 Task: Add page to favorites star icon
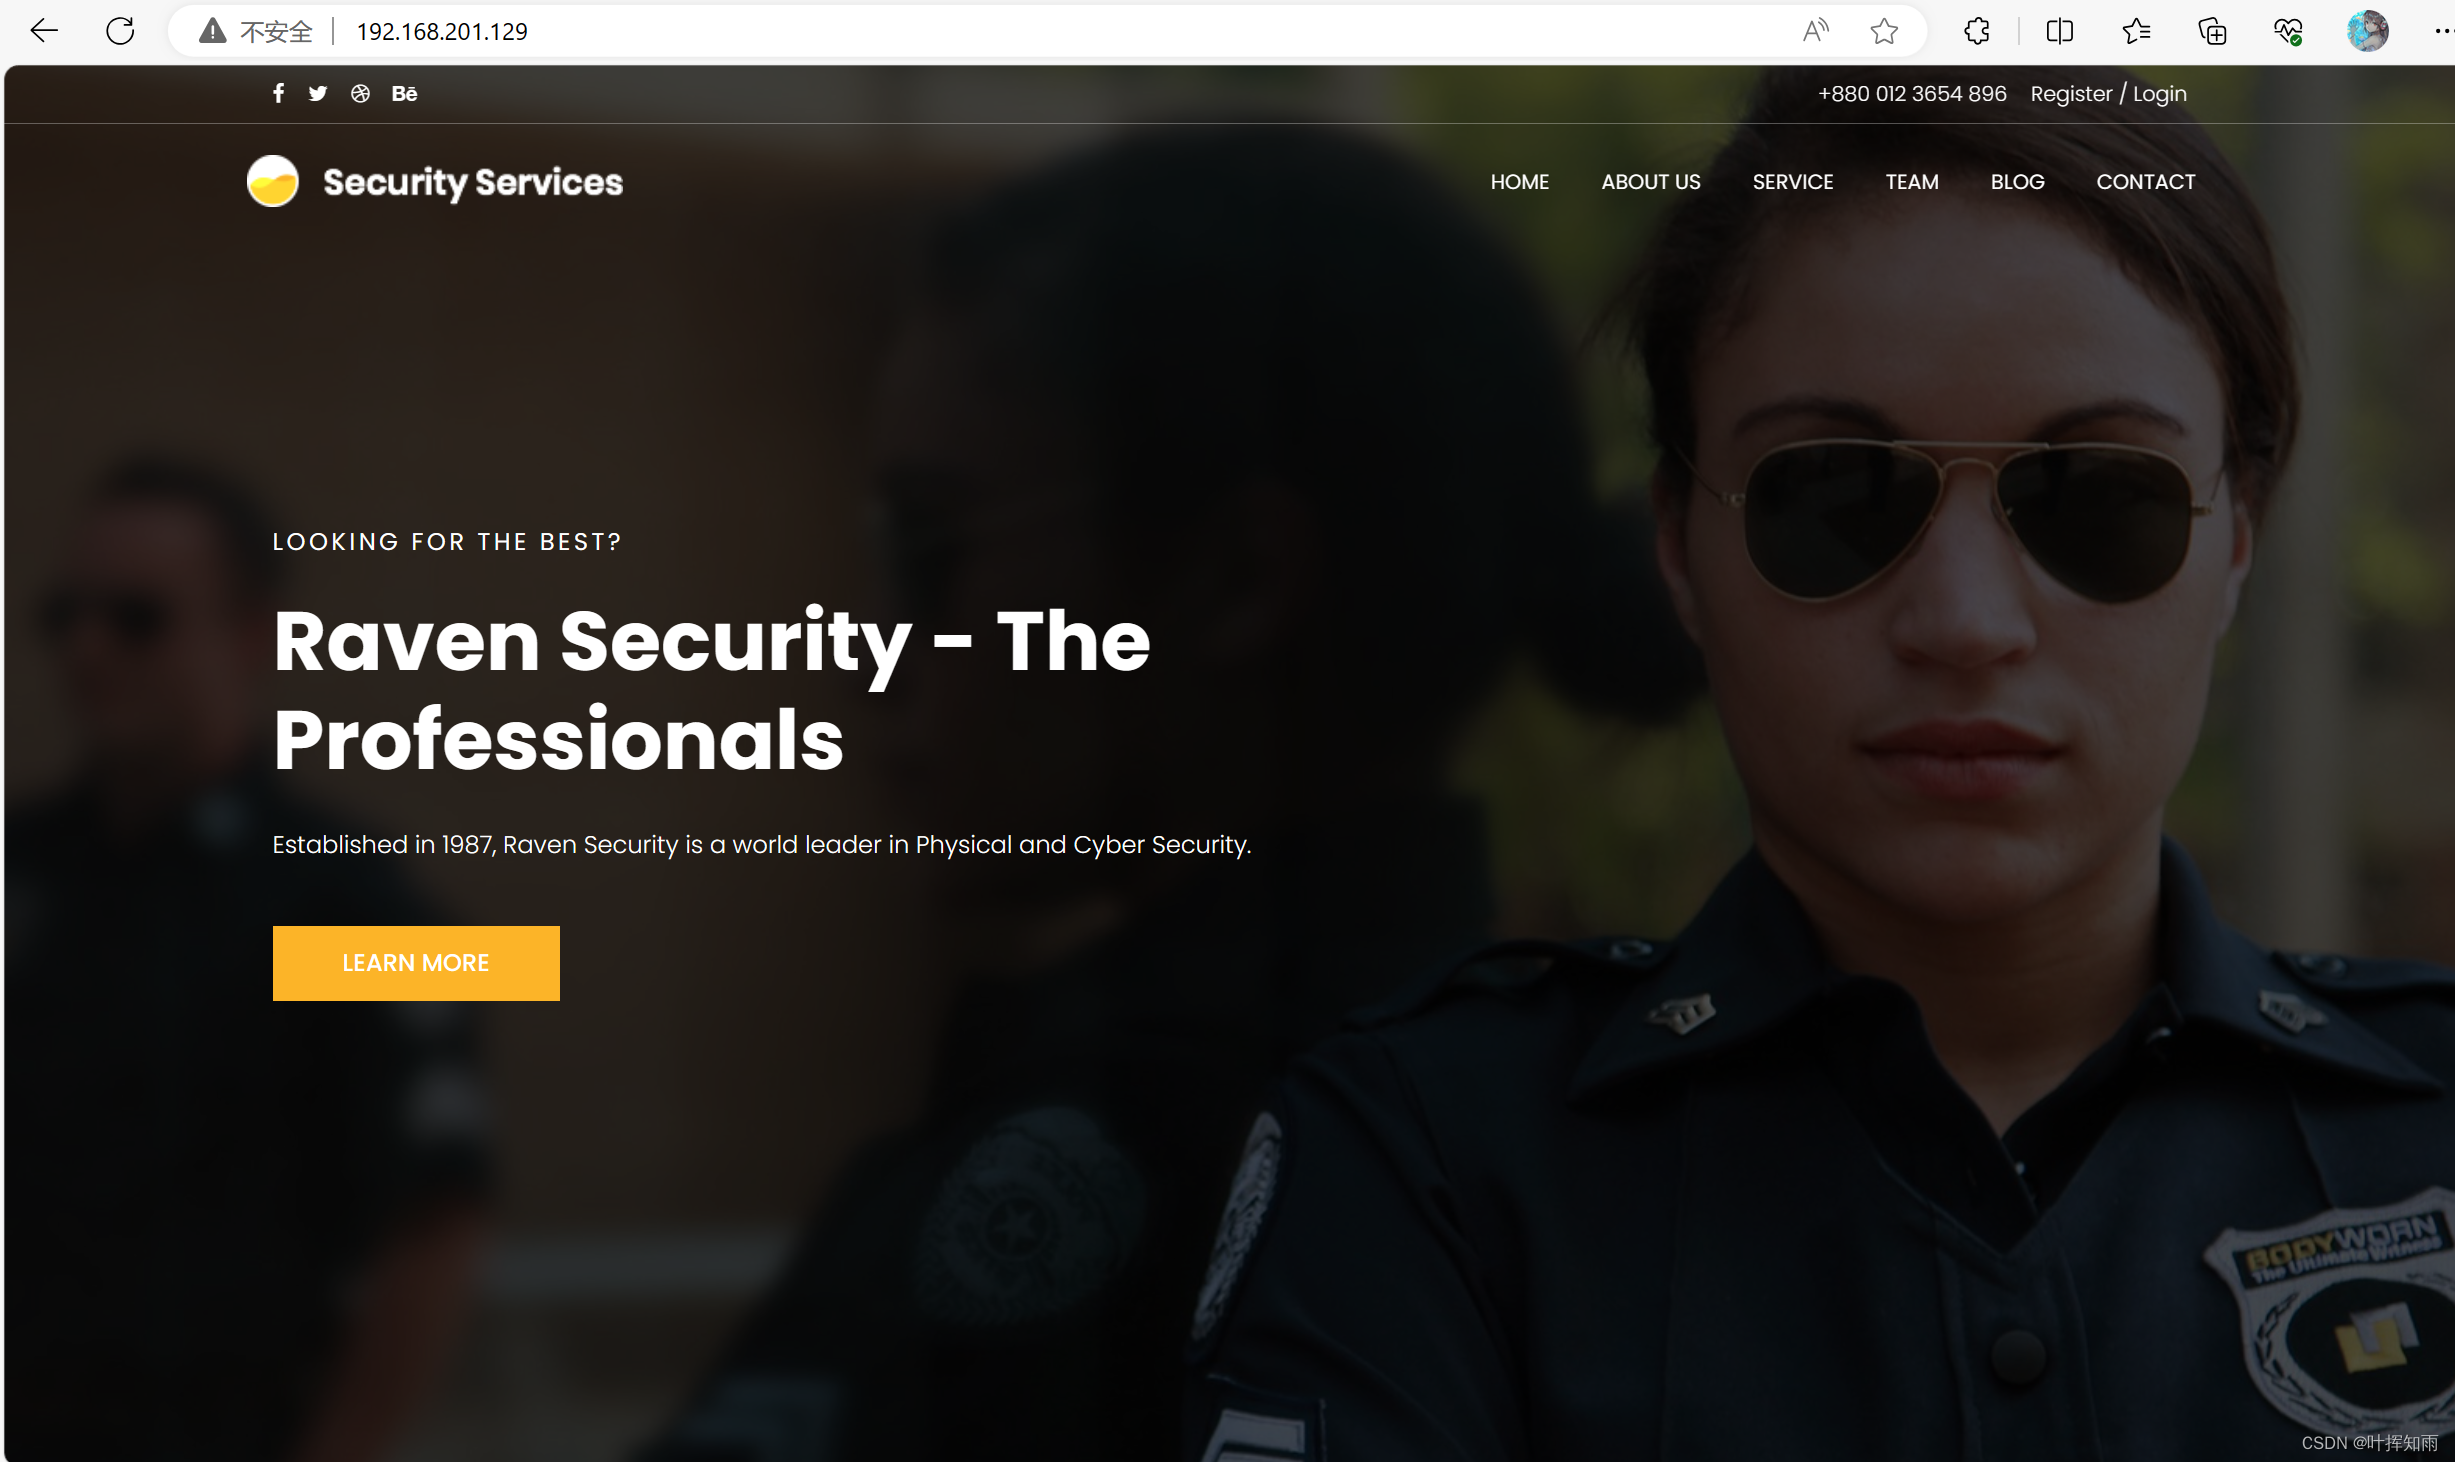(1884, 31)
